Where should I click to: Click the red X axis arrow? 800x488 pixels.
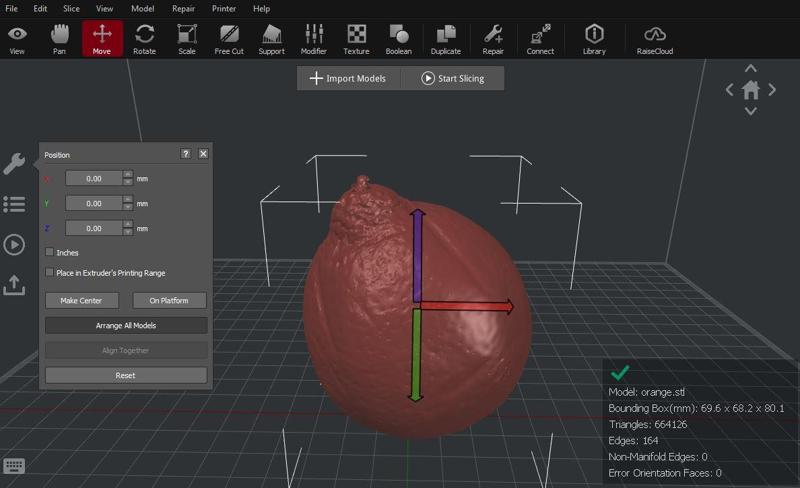click(467, 306)
